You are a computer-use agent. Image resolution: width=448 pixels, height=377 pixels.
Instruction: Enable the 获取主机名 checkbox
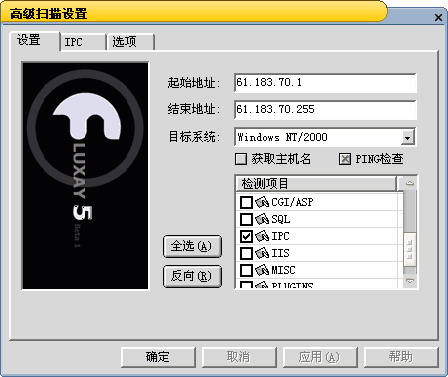241,159
